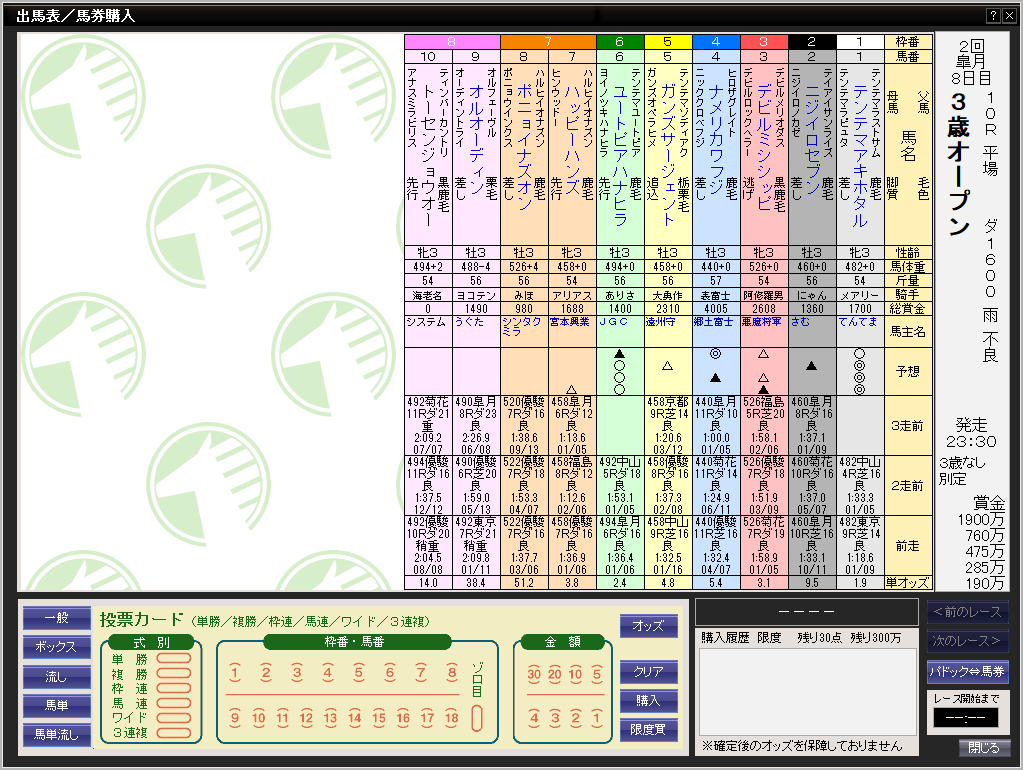Click the pink frame 8 header cell
The height and width of the screenshot is (770, 1023).
(x=452, y=42)
